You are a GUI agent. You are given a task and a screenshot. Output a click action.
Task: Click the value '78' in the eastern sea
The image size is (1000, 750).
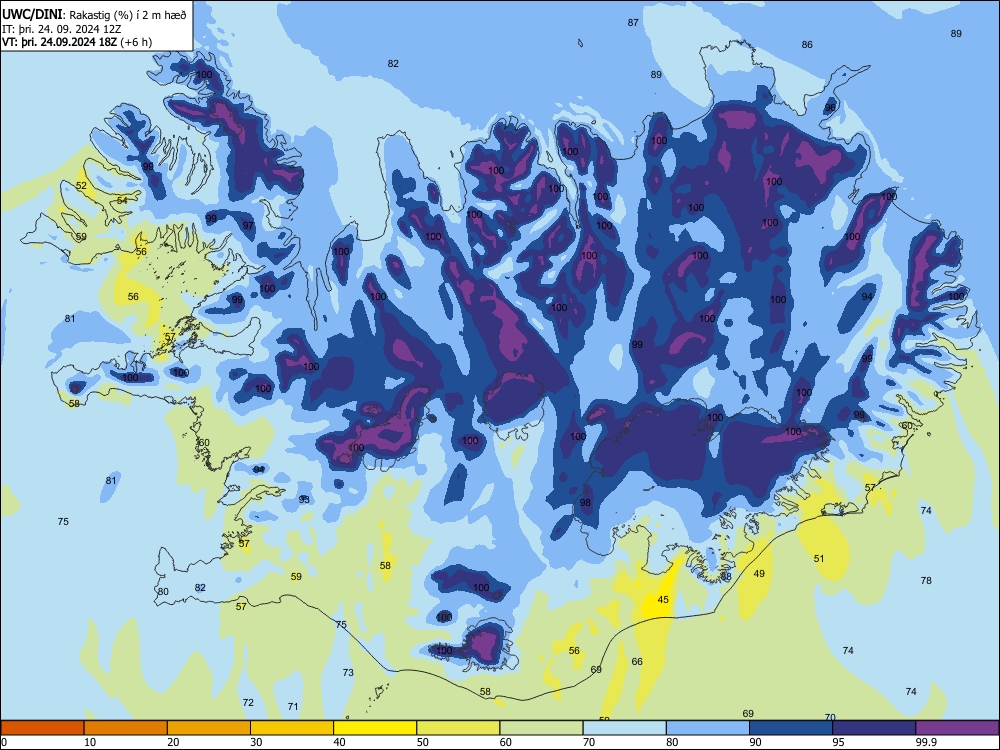pos(926,580)
